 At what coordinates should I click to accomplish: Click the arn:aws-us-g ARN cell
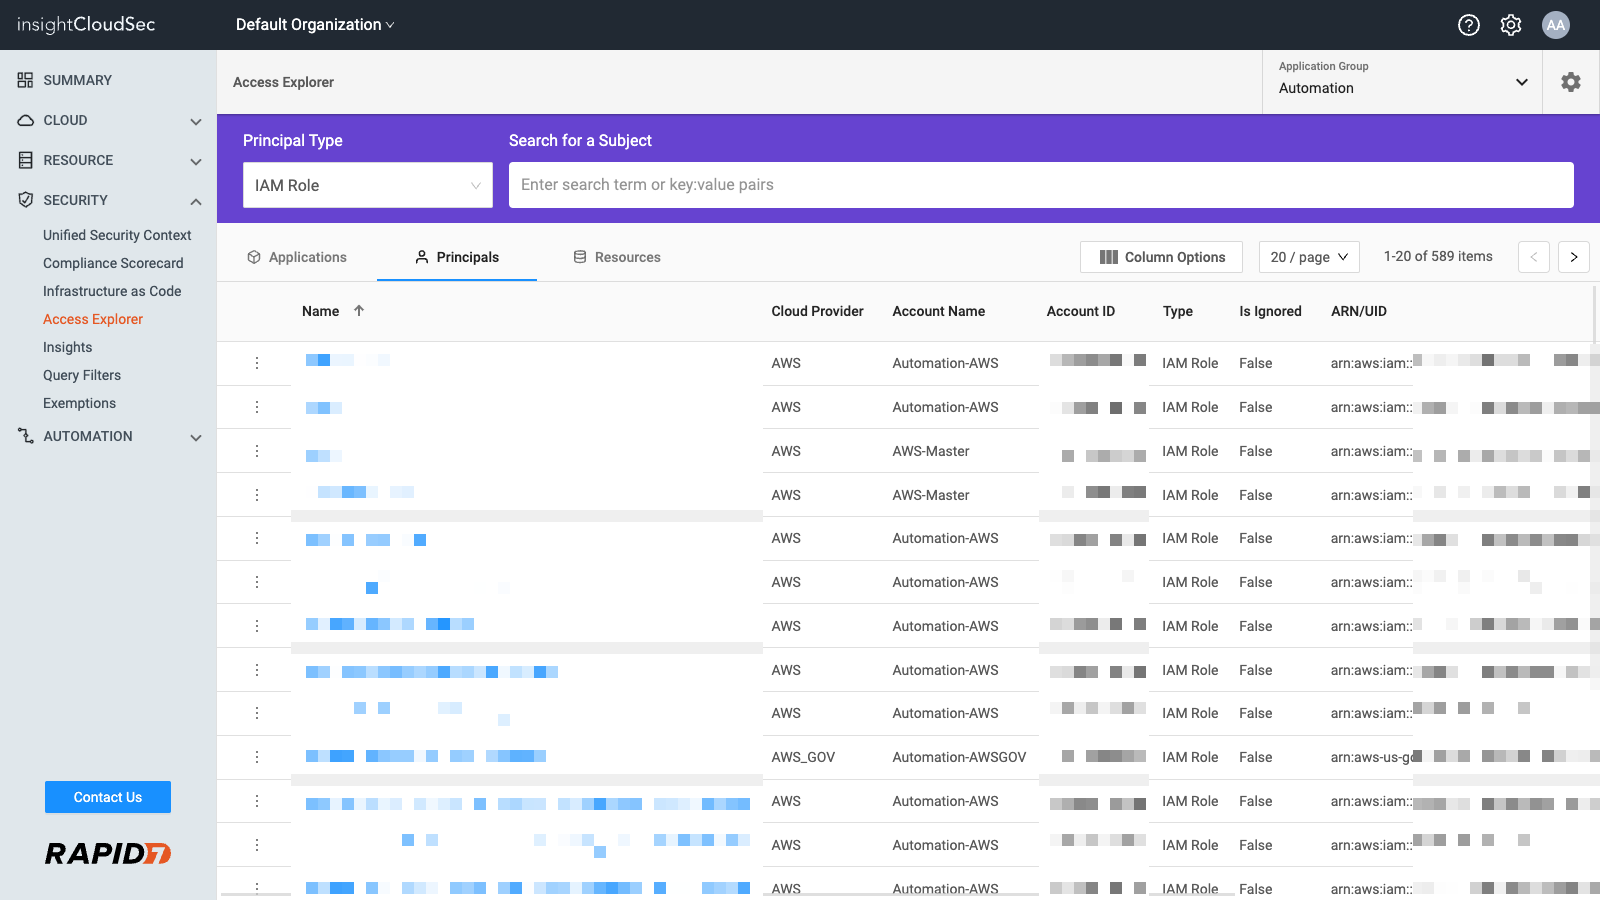(x=1370, y=757)
